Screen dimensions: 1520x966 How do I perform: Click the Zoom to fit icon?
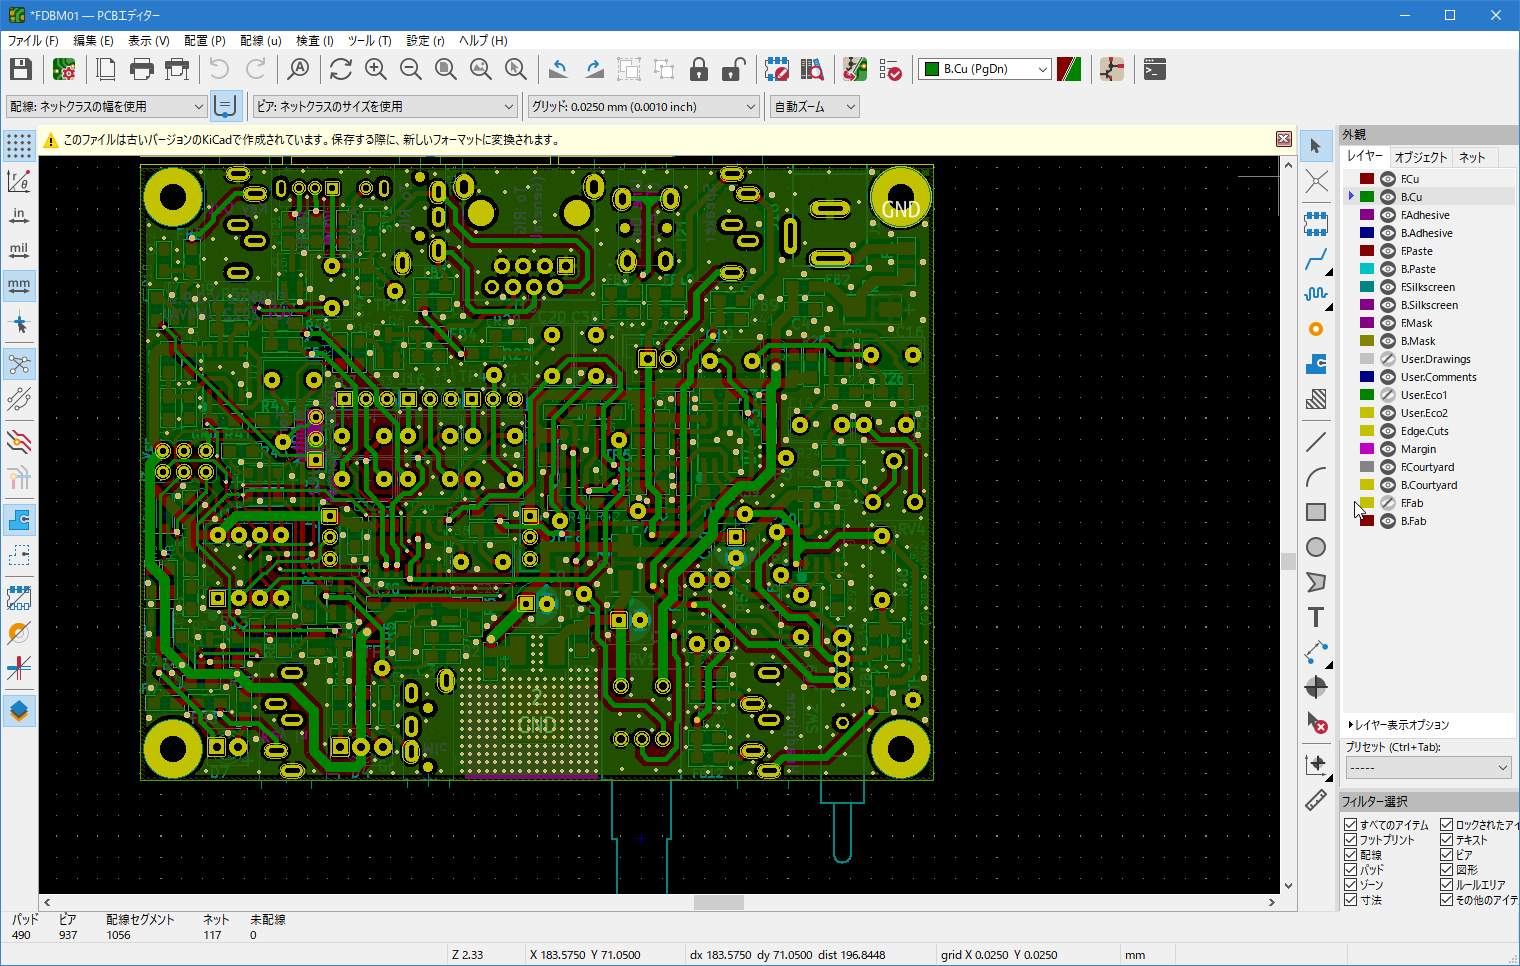point(446,69)
